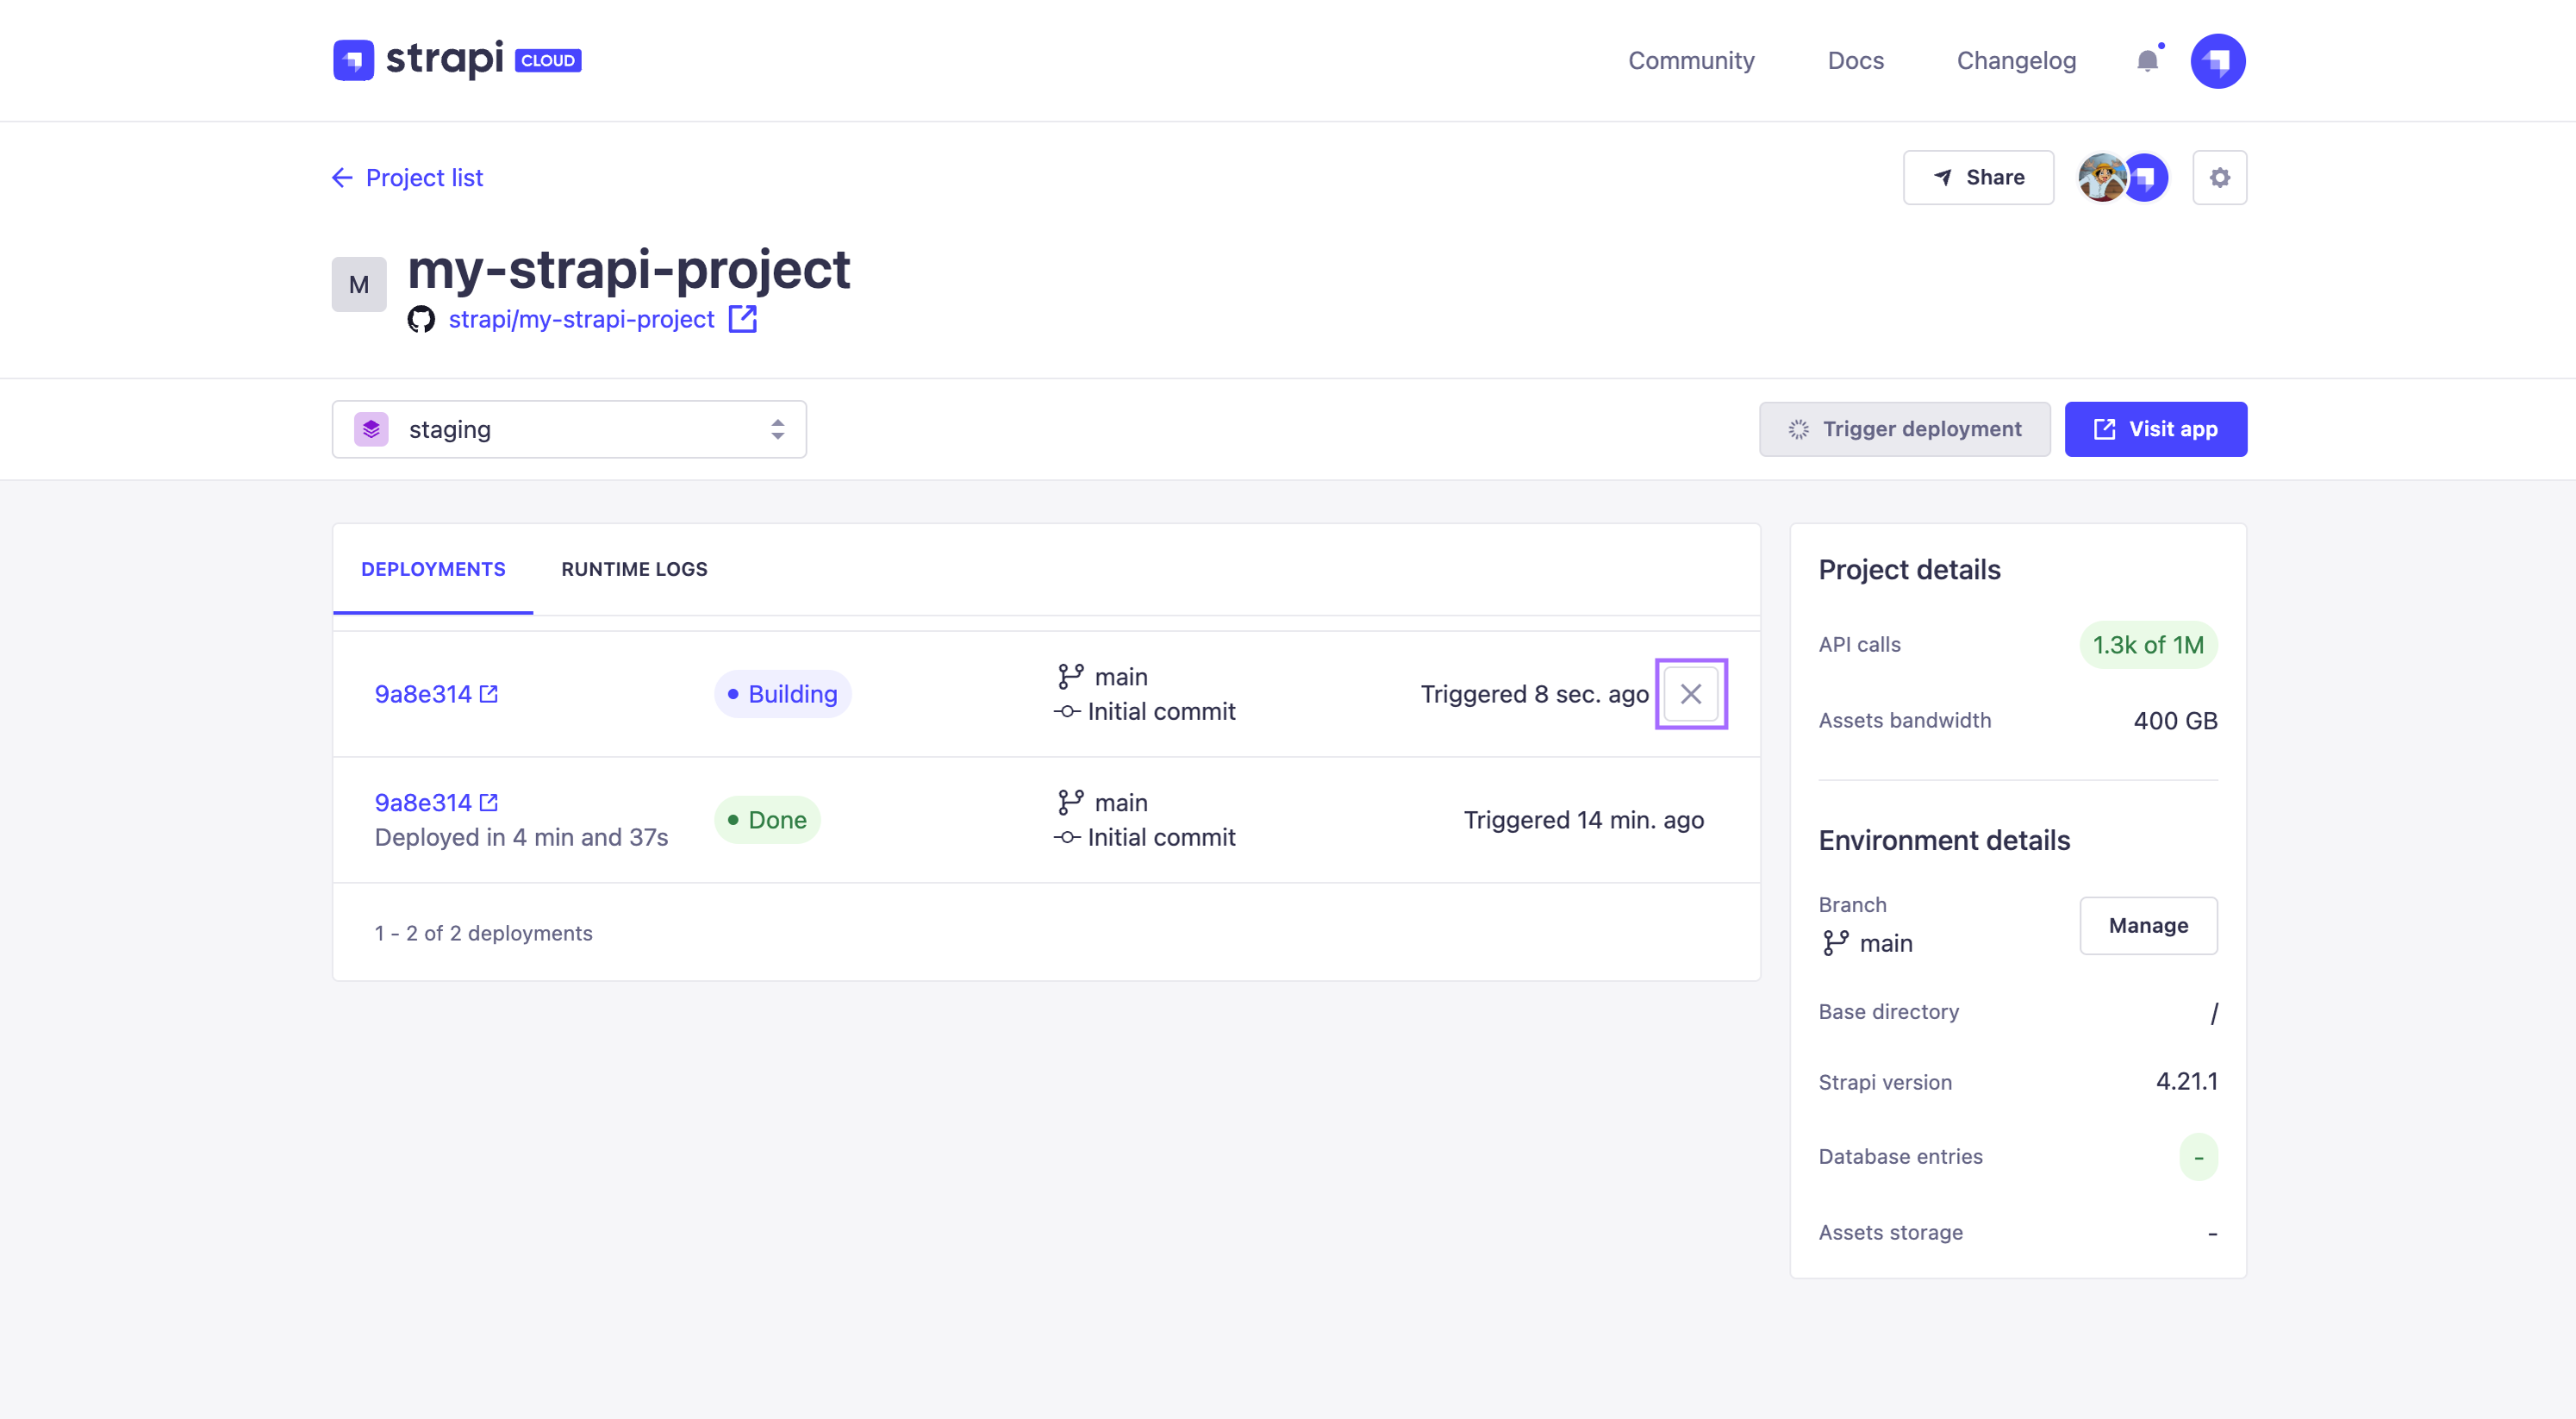
Task: Cancel the Building deployment with the X button
Action: [x=1690, y=694]
